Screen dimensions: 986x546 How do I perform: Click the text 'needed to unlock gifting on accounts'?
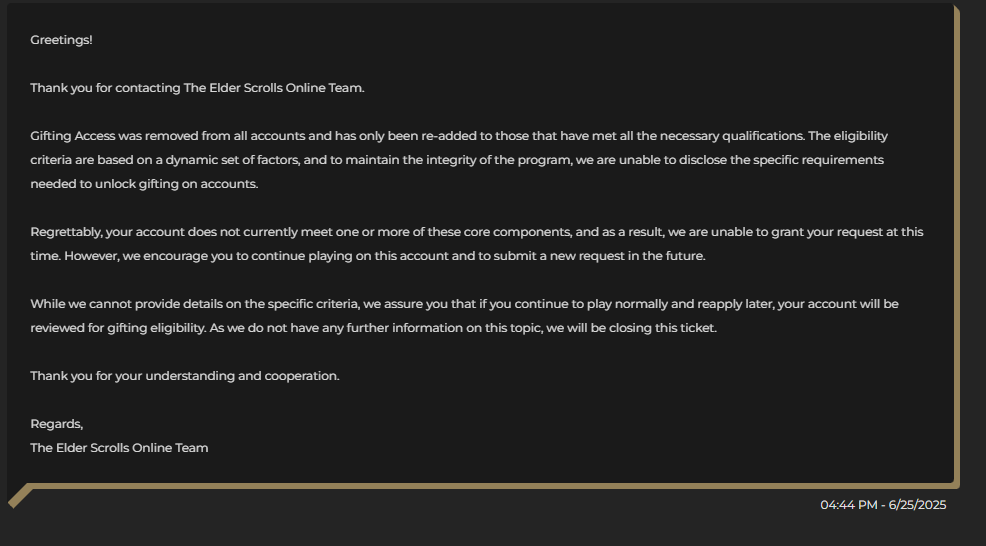pyautogui.click(x=144, y=184)
